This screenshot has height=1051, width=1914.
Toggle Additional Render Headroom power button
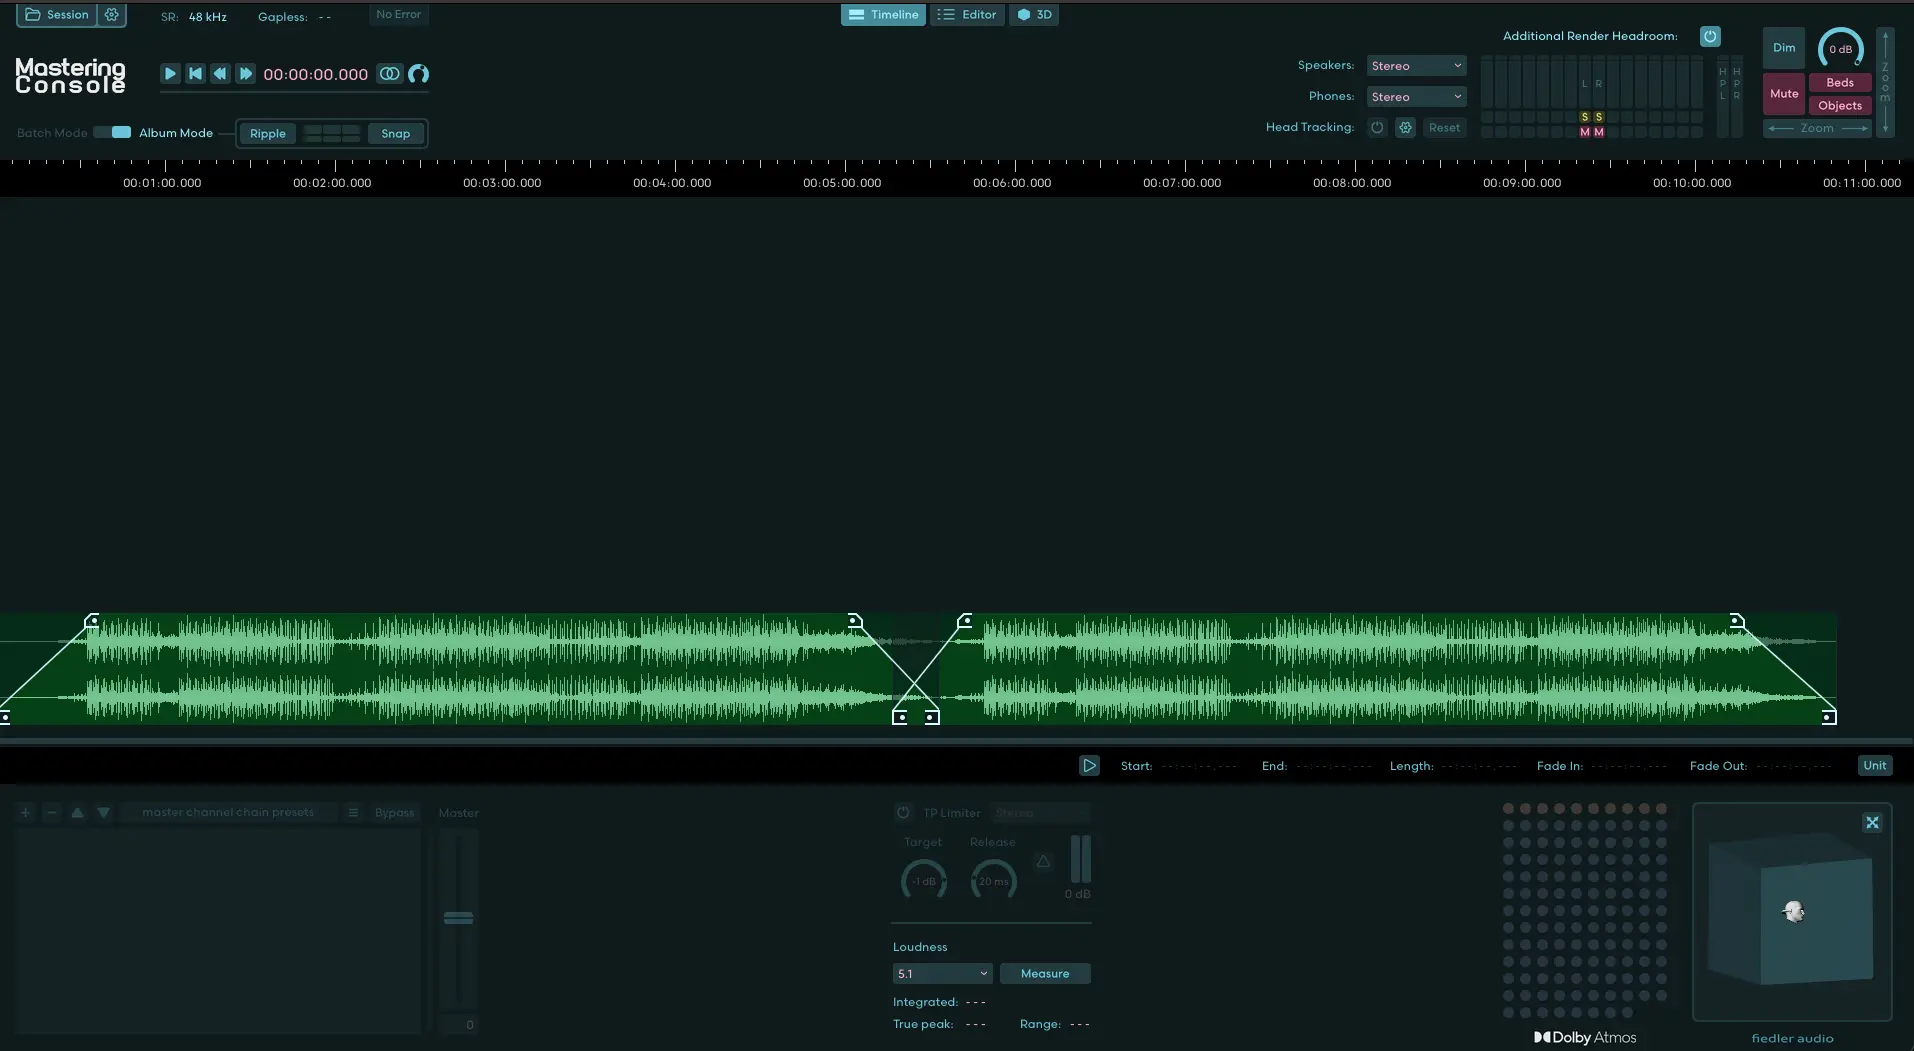[1710, 36]
